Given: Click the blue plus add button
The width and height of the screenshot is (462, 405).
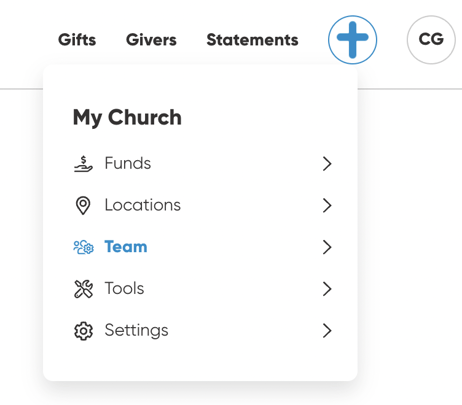Looking at the screenshot, I should point(352,40).
